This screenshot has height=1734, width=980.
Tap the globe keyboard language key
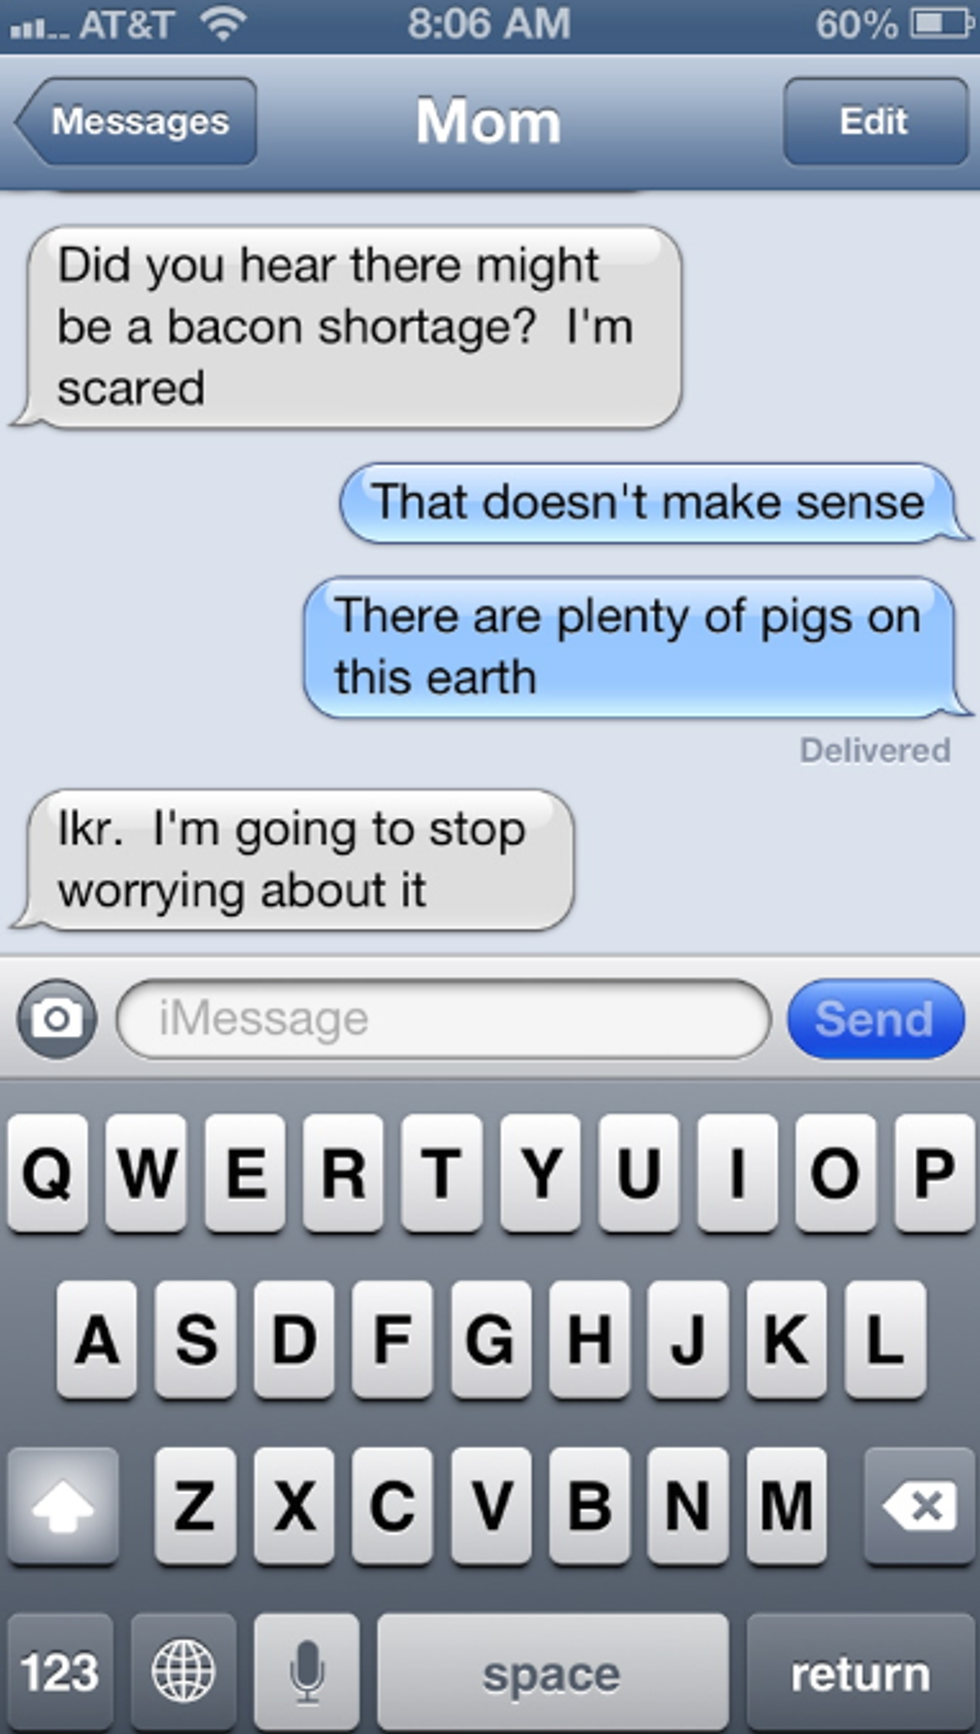pyautogui.click(x=183, y=1672)
